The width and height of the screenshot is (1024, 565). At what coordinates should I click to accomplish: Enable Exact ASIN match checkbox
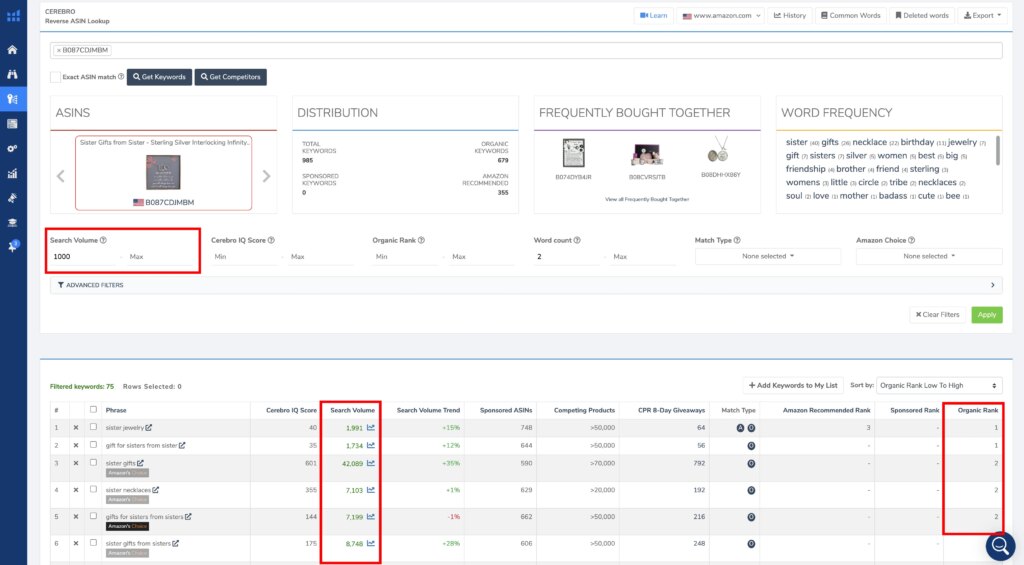tap(55, 77)
